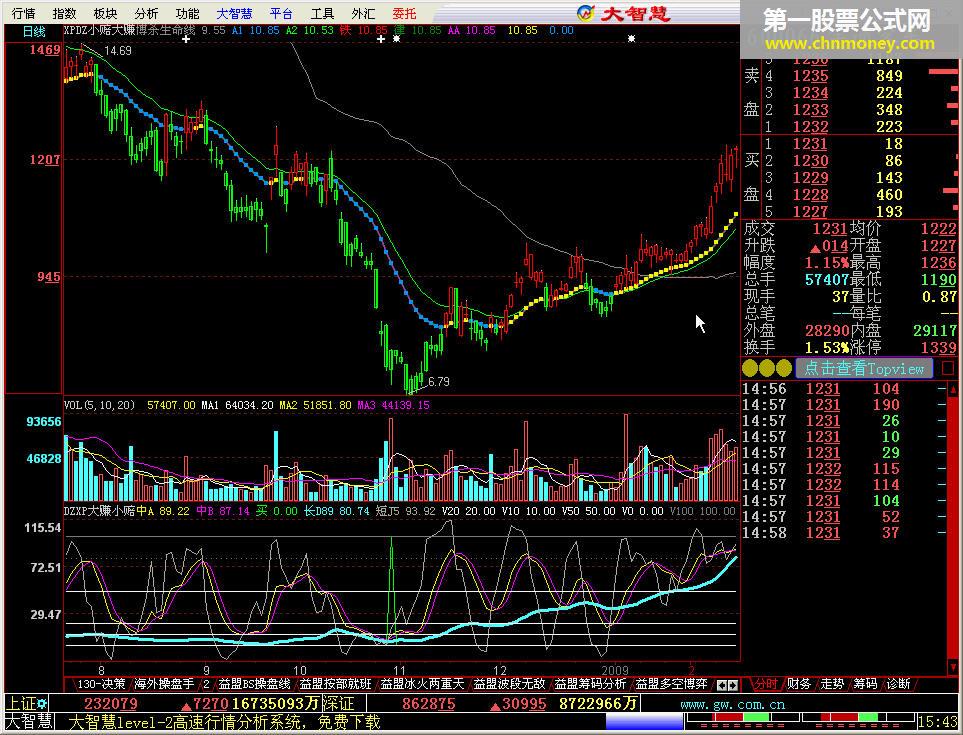Click the 14:58 last trade row
Image resolution: width=963 pixels, height=735 pixels.
(x=843, y=533)
